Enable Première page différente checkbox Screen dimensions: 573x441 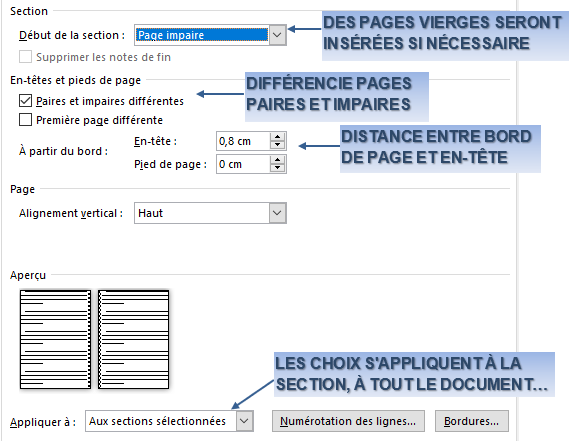coord(25,120)
